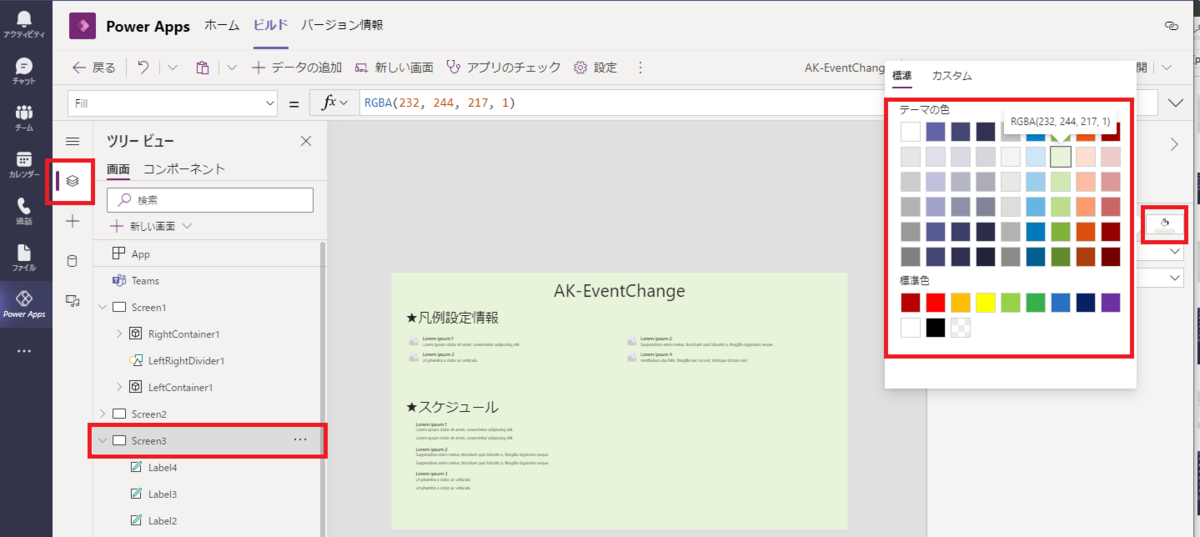Open the Screen3 ellipsis options
The image size is (1200, 537).
300,439
